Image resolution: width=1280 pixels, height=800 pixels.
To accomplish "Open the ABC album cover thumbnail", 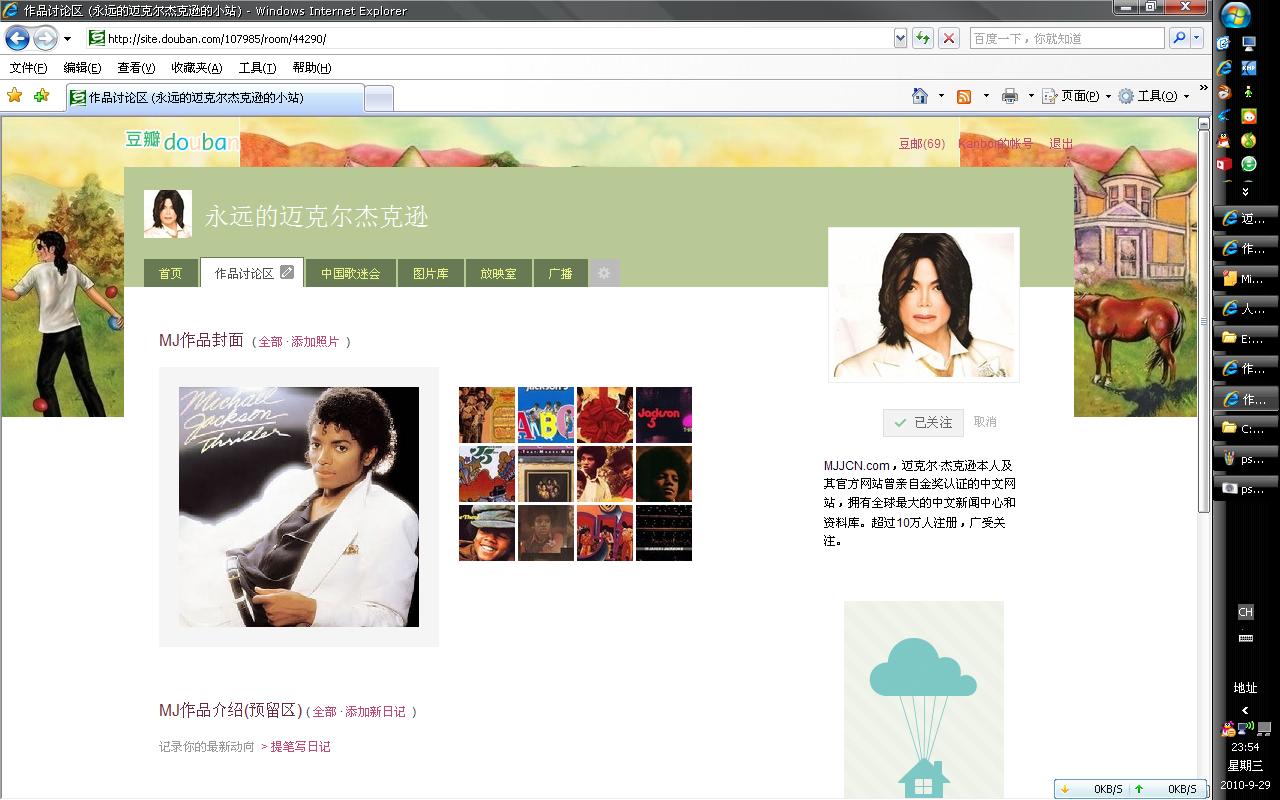I will pyautogui.click(x=546, y=415).
